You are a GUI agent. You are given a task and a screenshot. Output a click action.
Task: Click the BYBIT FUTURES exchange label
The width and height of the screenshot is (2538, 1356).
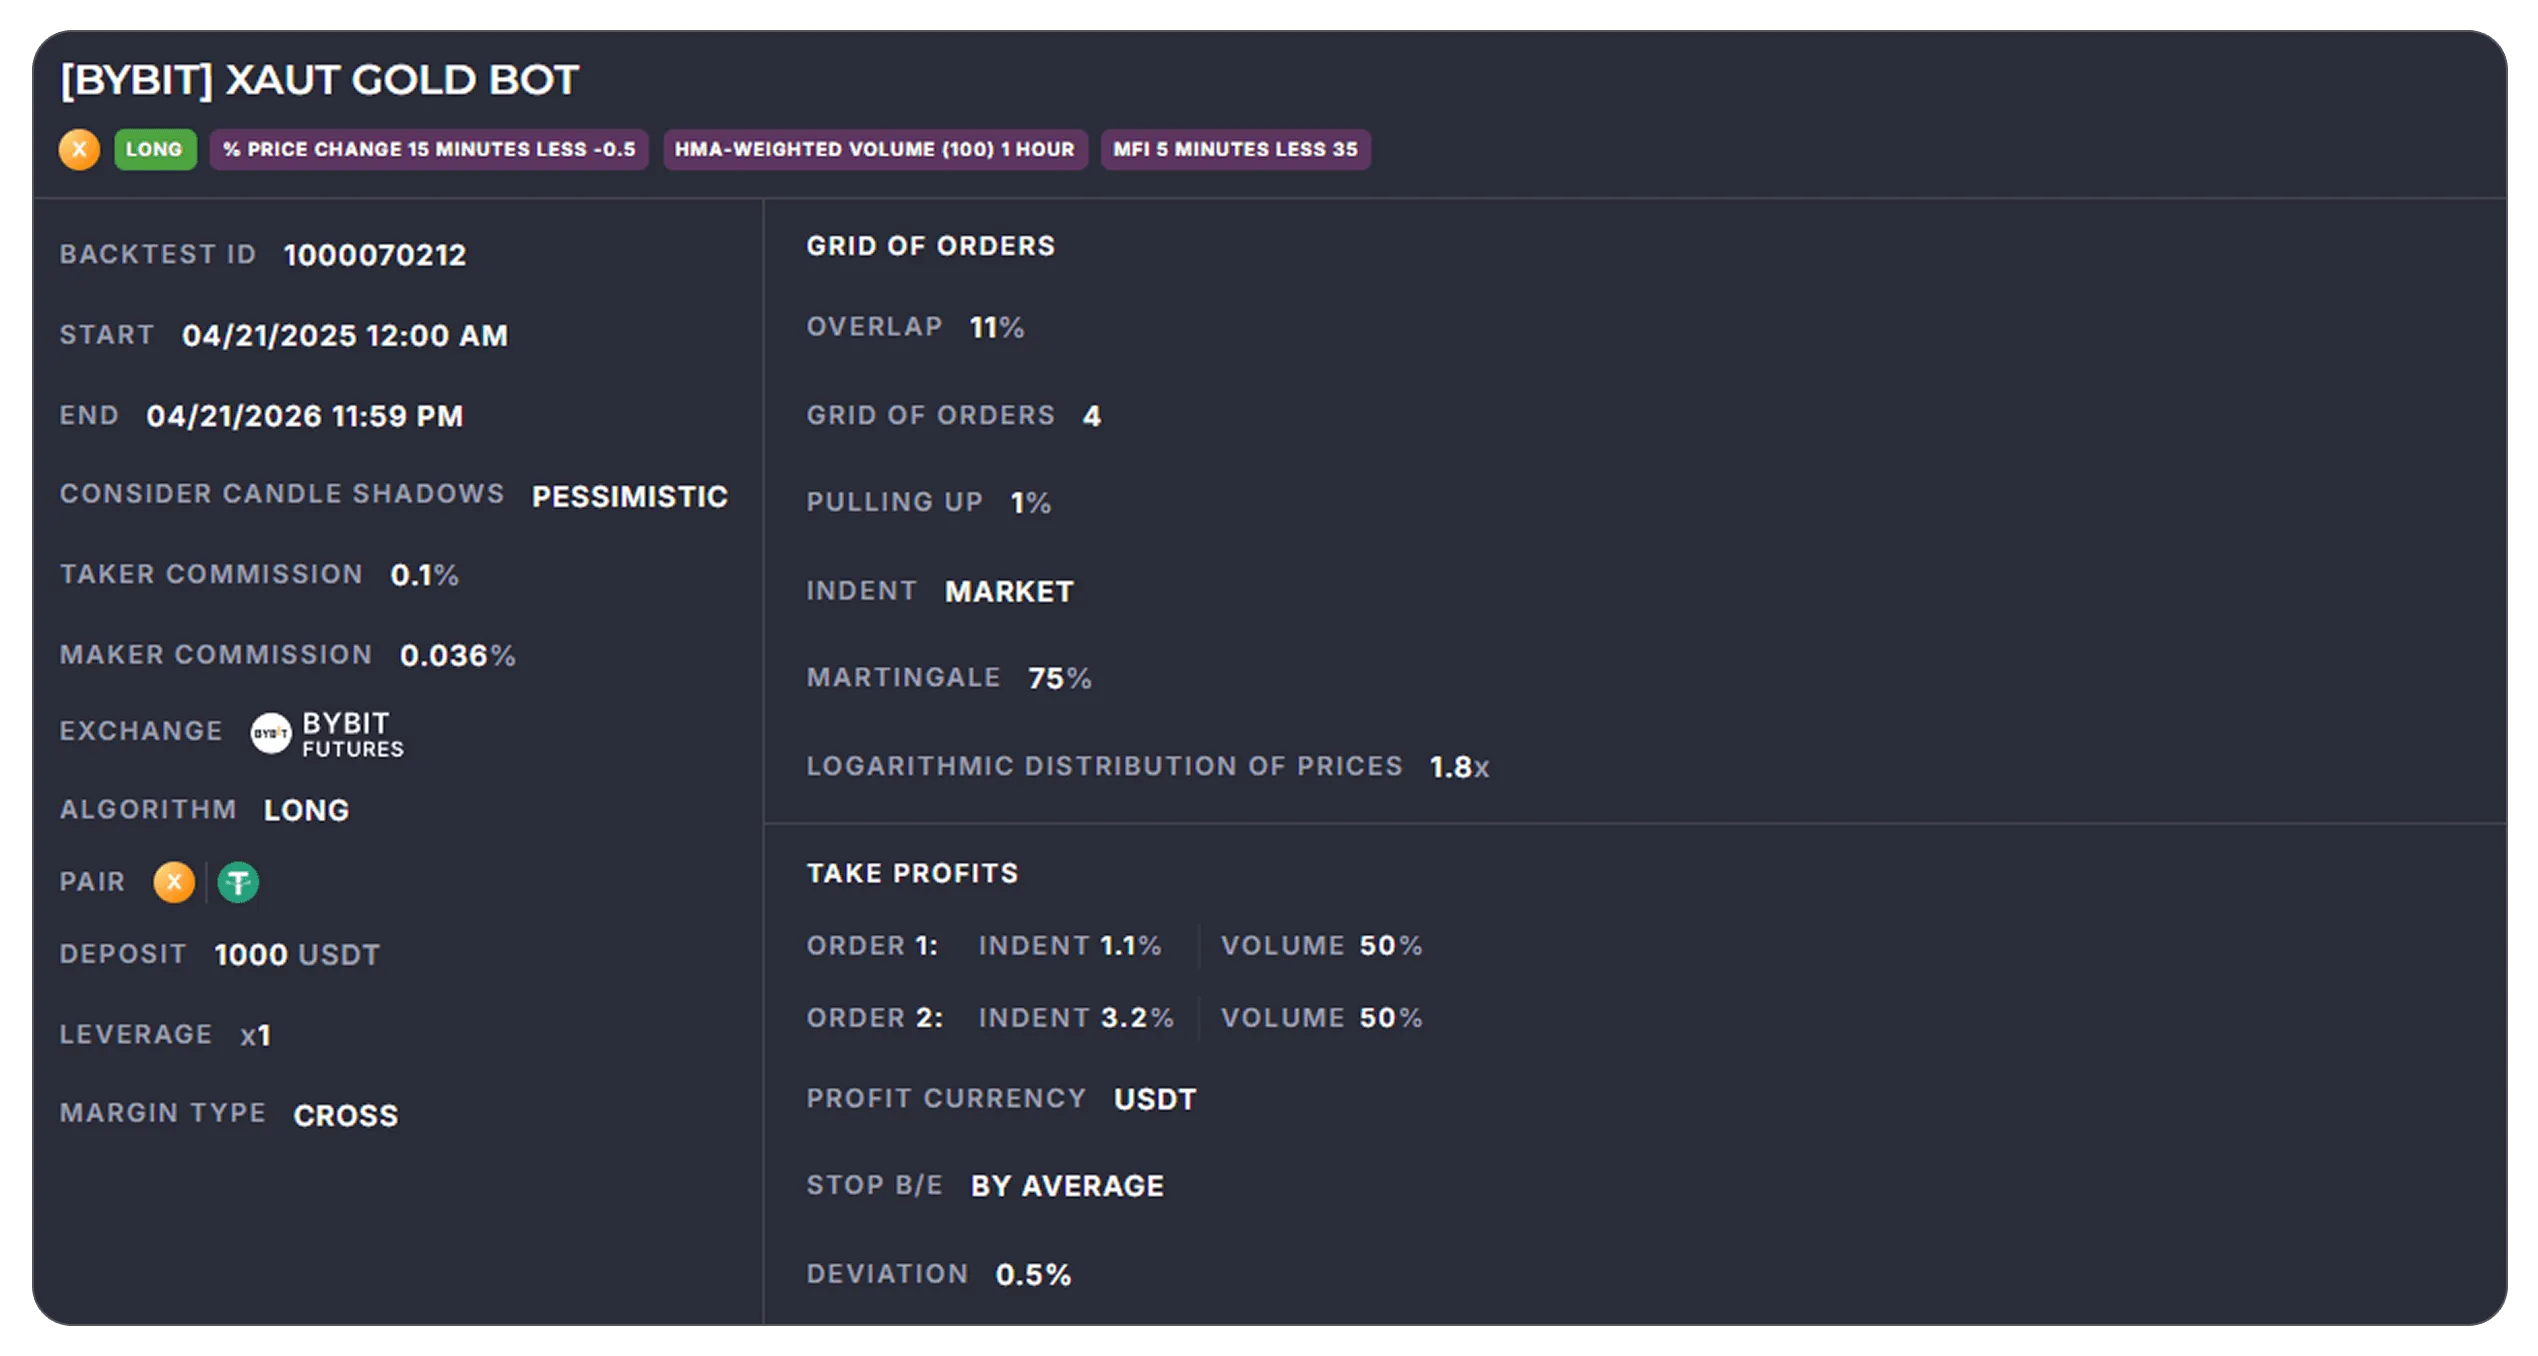coord(353,734)
